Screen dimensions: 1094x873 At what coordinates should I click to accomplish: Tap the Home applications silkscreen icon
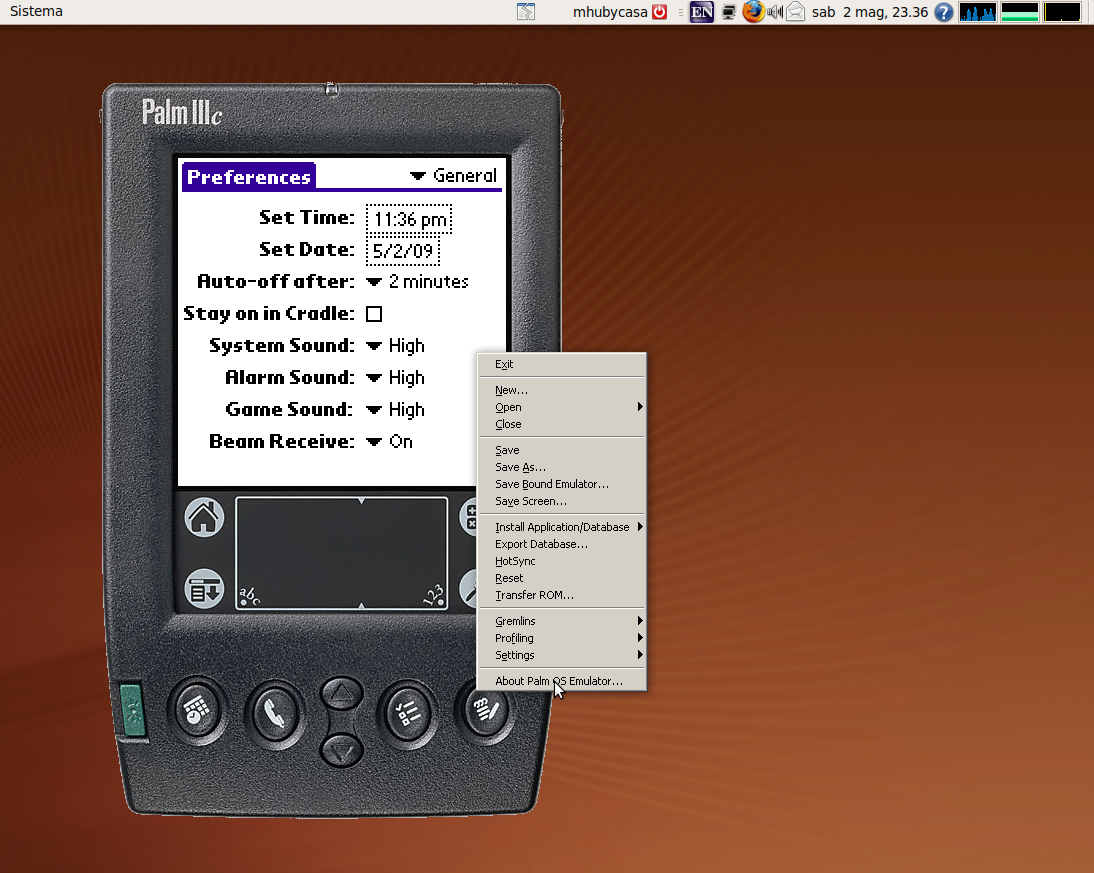(x=204, y=518)
